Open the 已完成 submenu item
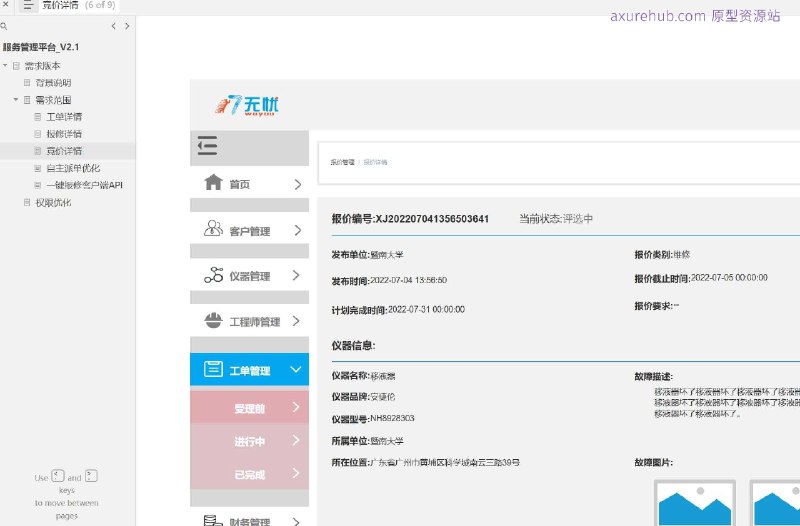The image size is (800, 526). point(249,474)
